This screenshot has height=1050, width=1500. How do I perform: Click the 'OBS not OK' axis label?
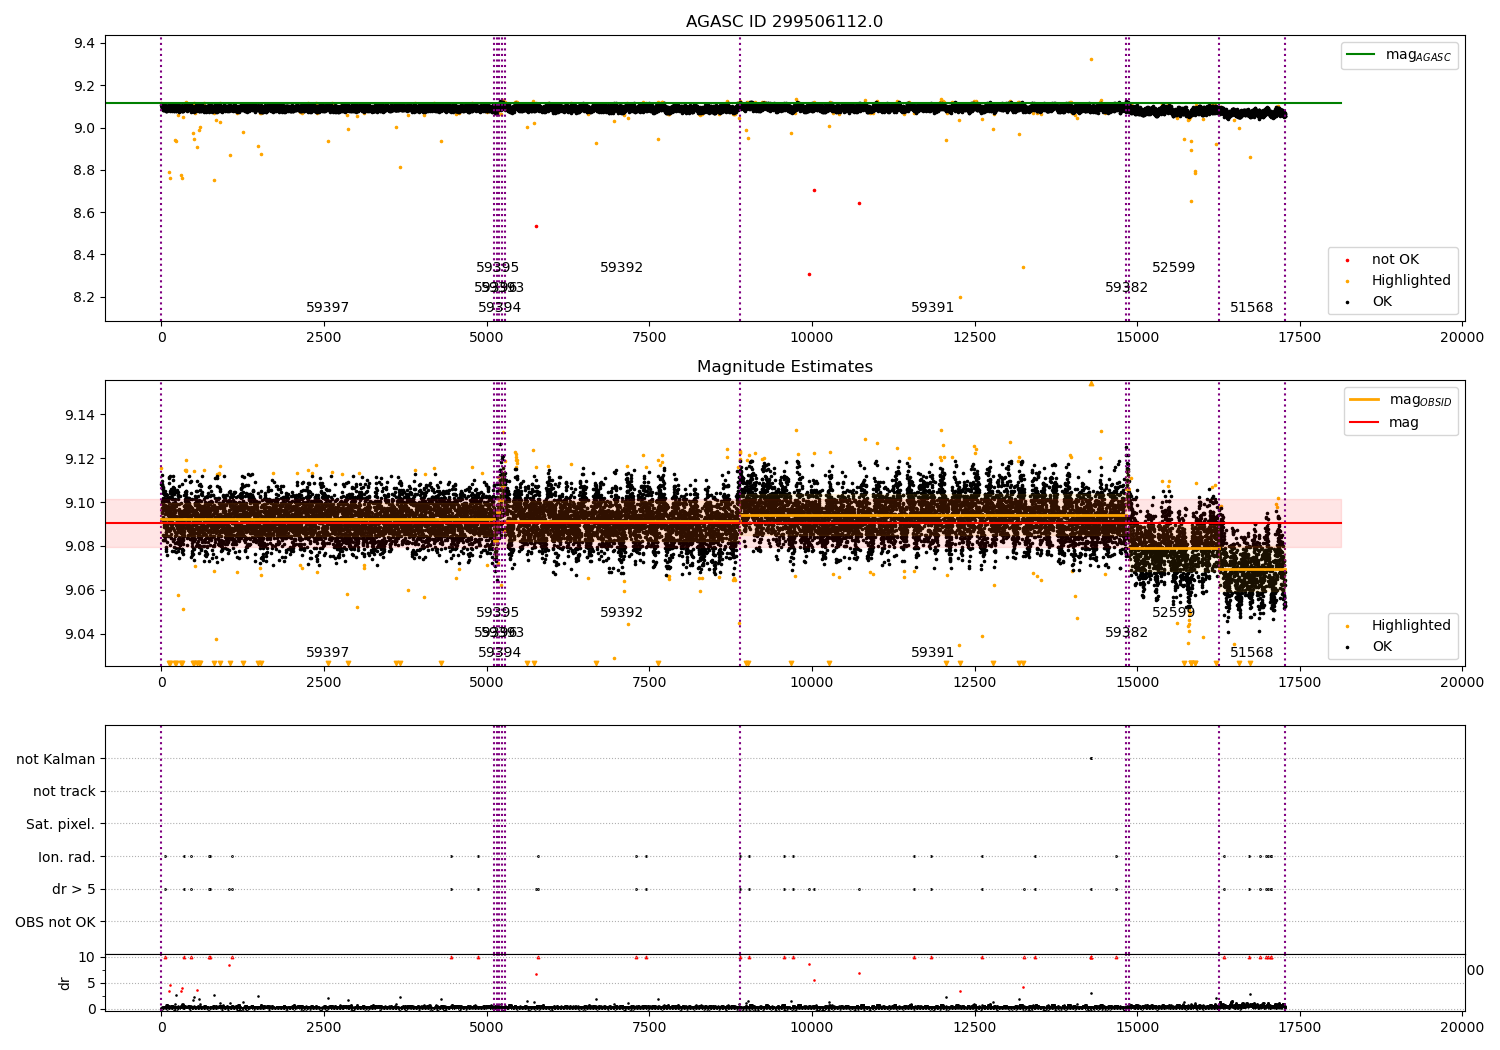pyautogui.click(x=56, y=922)
